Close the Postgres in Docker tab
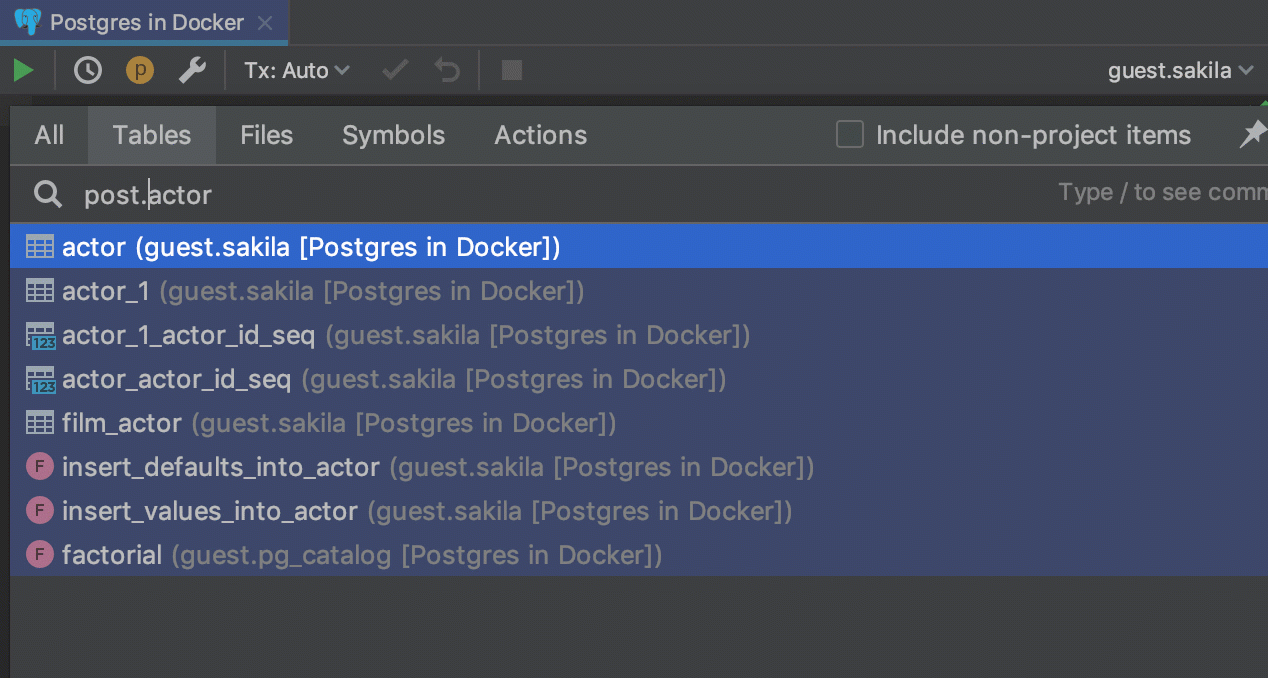1268x678 pixels. click(264, 22)
